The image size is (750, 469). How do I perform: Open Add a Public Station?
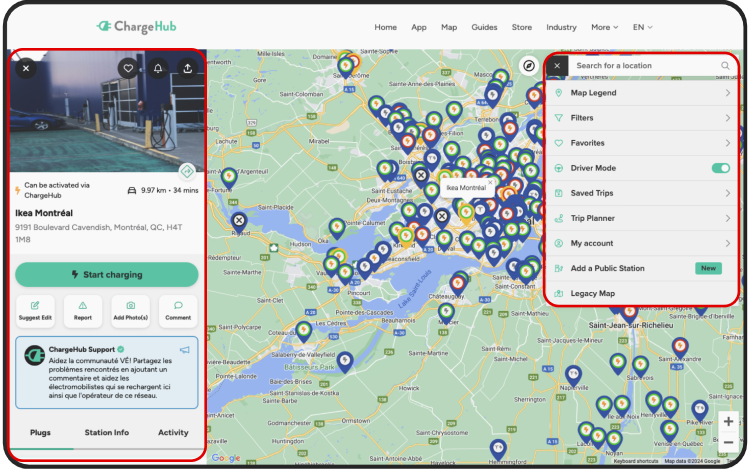pos(641,268)
